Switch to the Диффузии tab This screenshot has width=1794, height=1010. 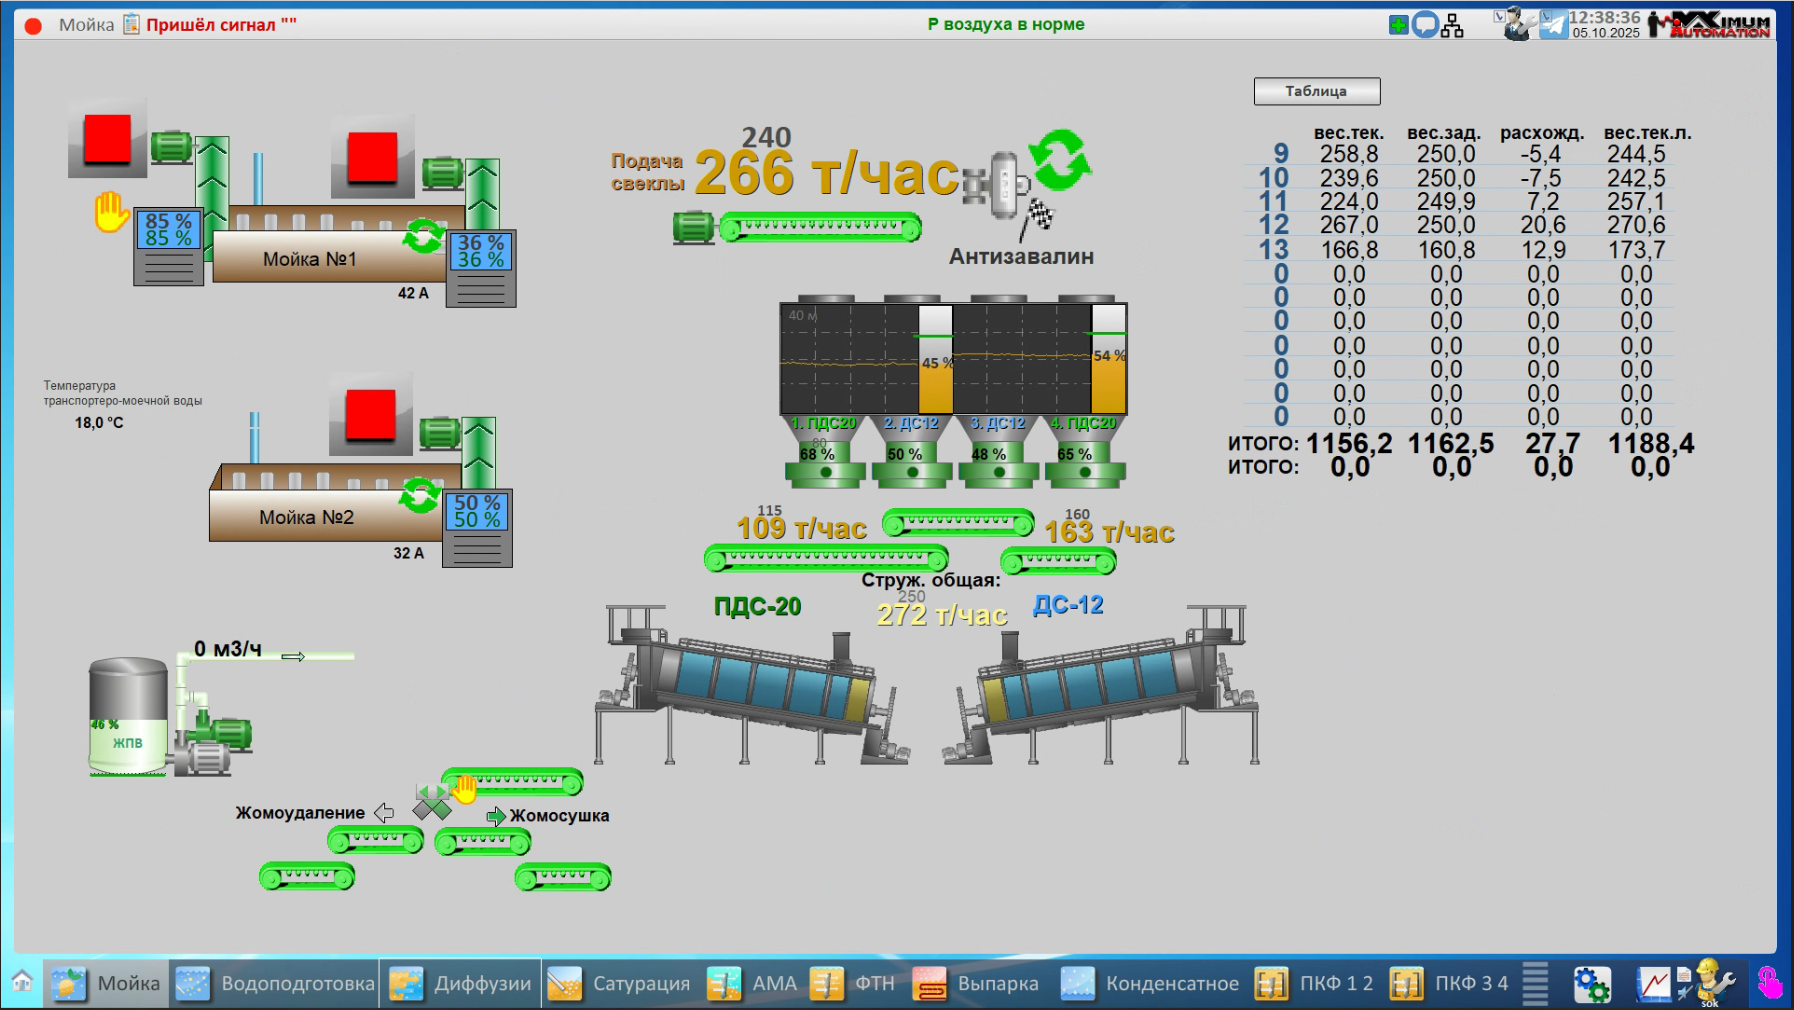[x=461, y=984]
